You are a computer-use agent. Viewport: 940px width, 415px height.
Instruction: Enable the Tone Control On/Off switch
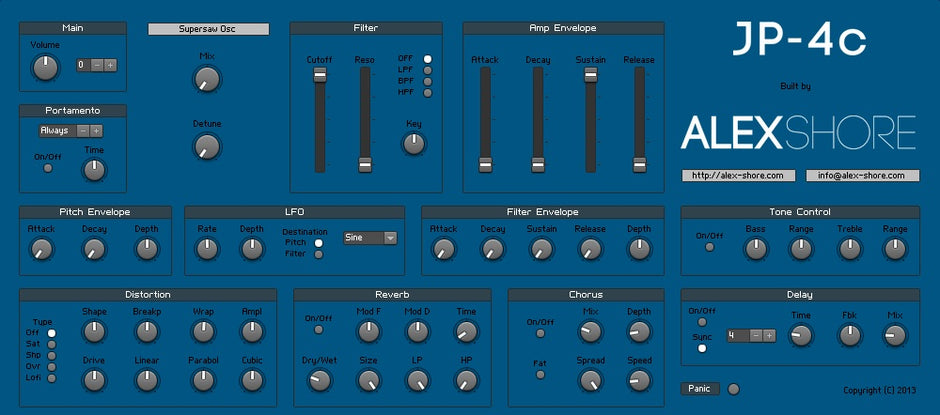pyautogui.click(x=710, y=246)
